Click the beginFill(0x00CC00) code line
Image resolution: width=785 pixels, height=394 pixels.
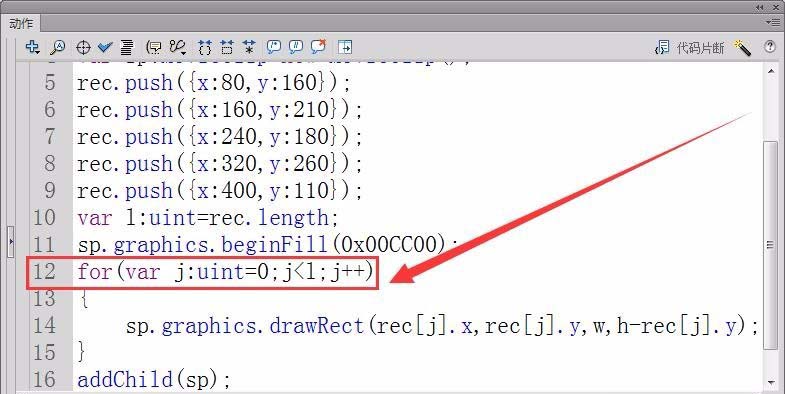(x=267, y=245)
